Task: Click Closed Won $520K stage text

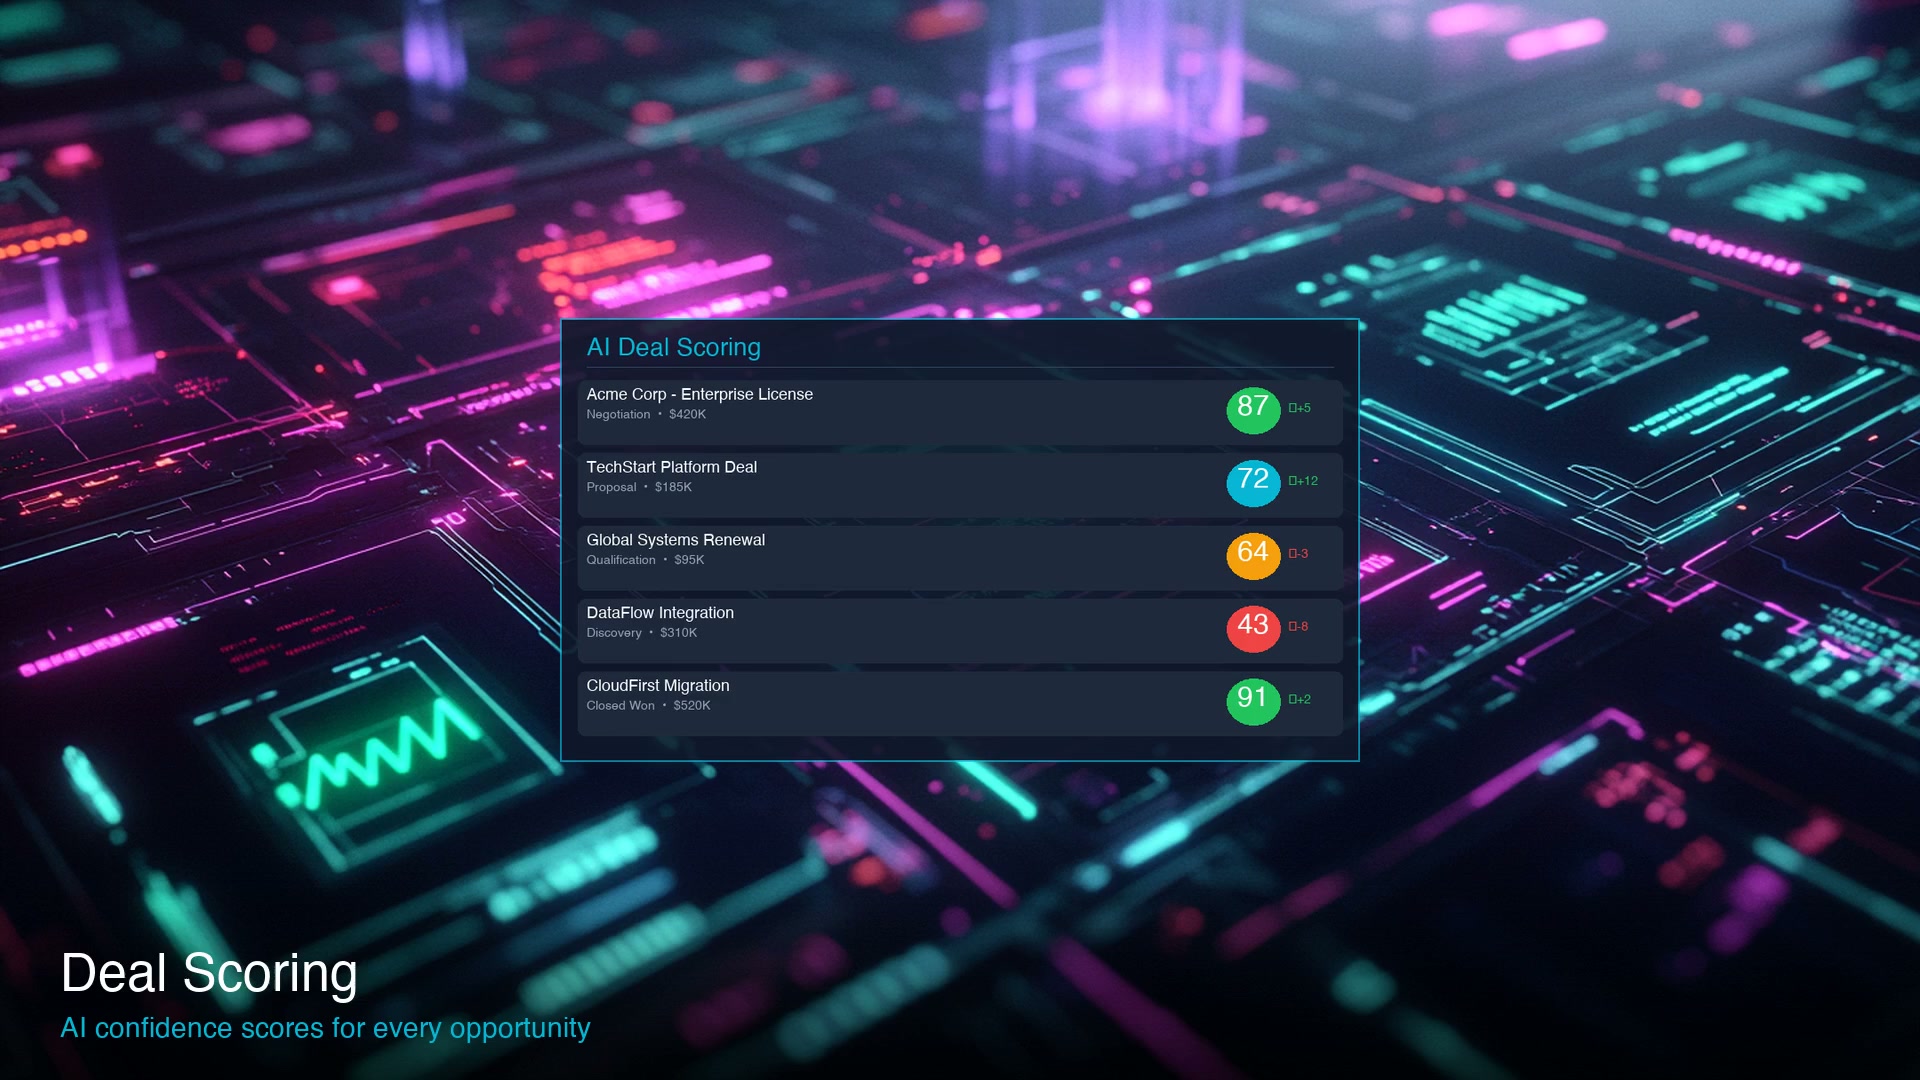Action: tap(648, 706)
